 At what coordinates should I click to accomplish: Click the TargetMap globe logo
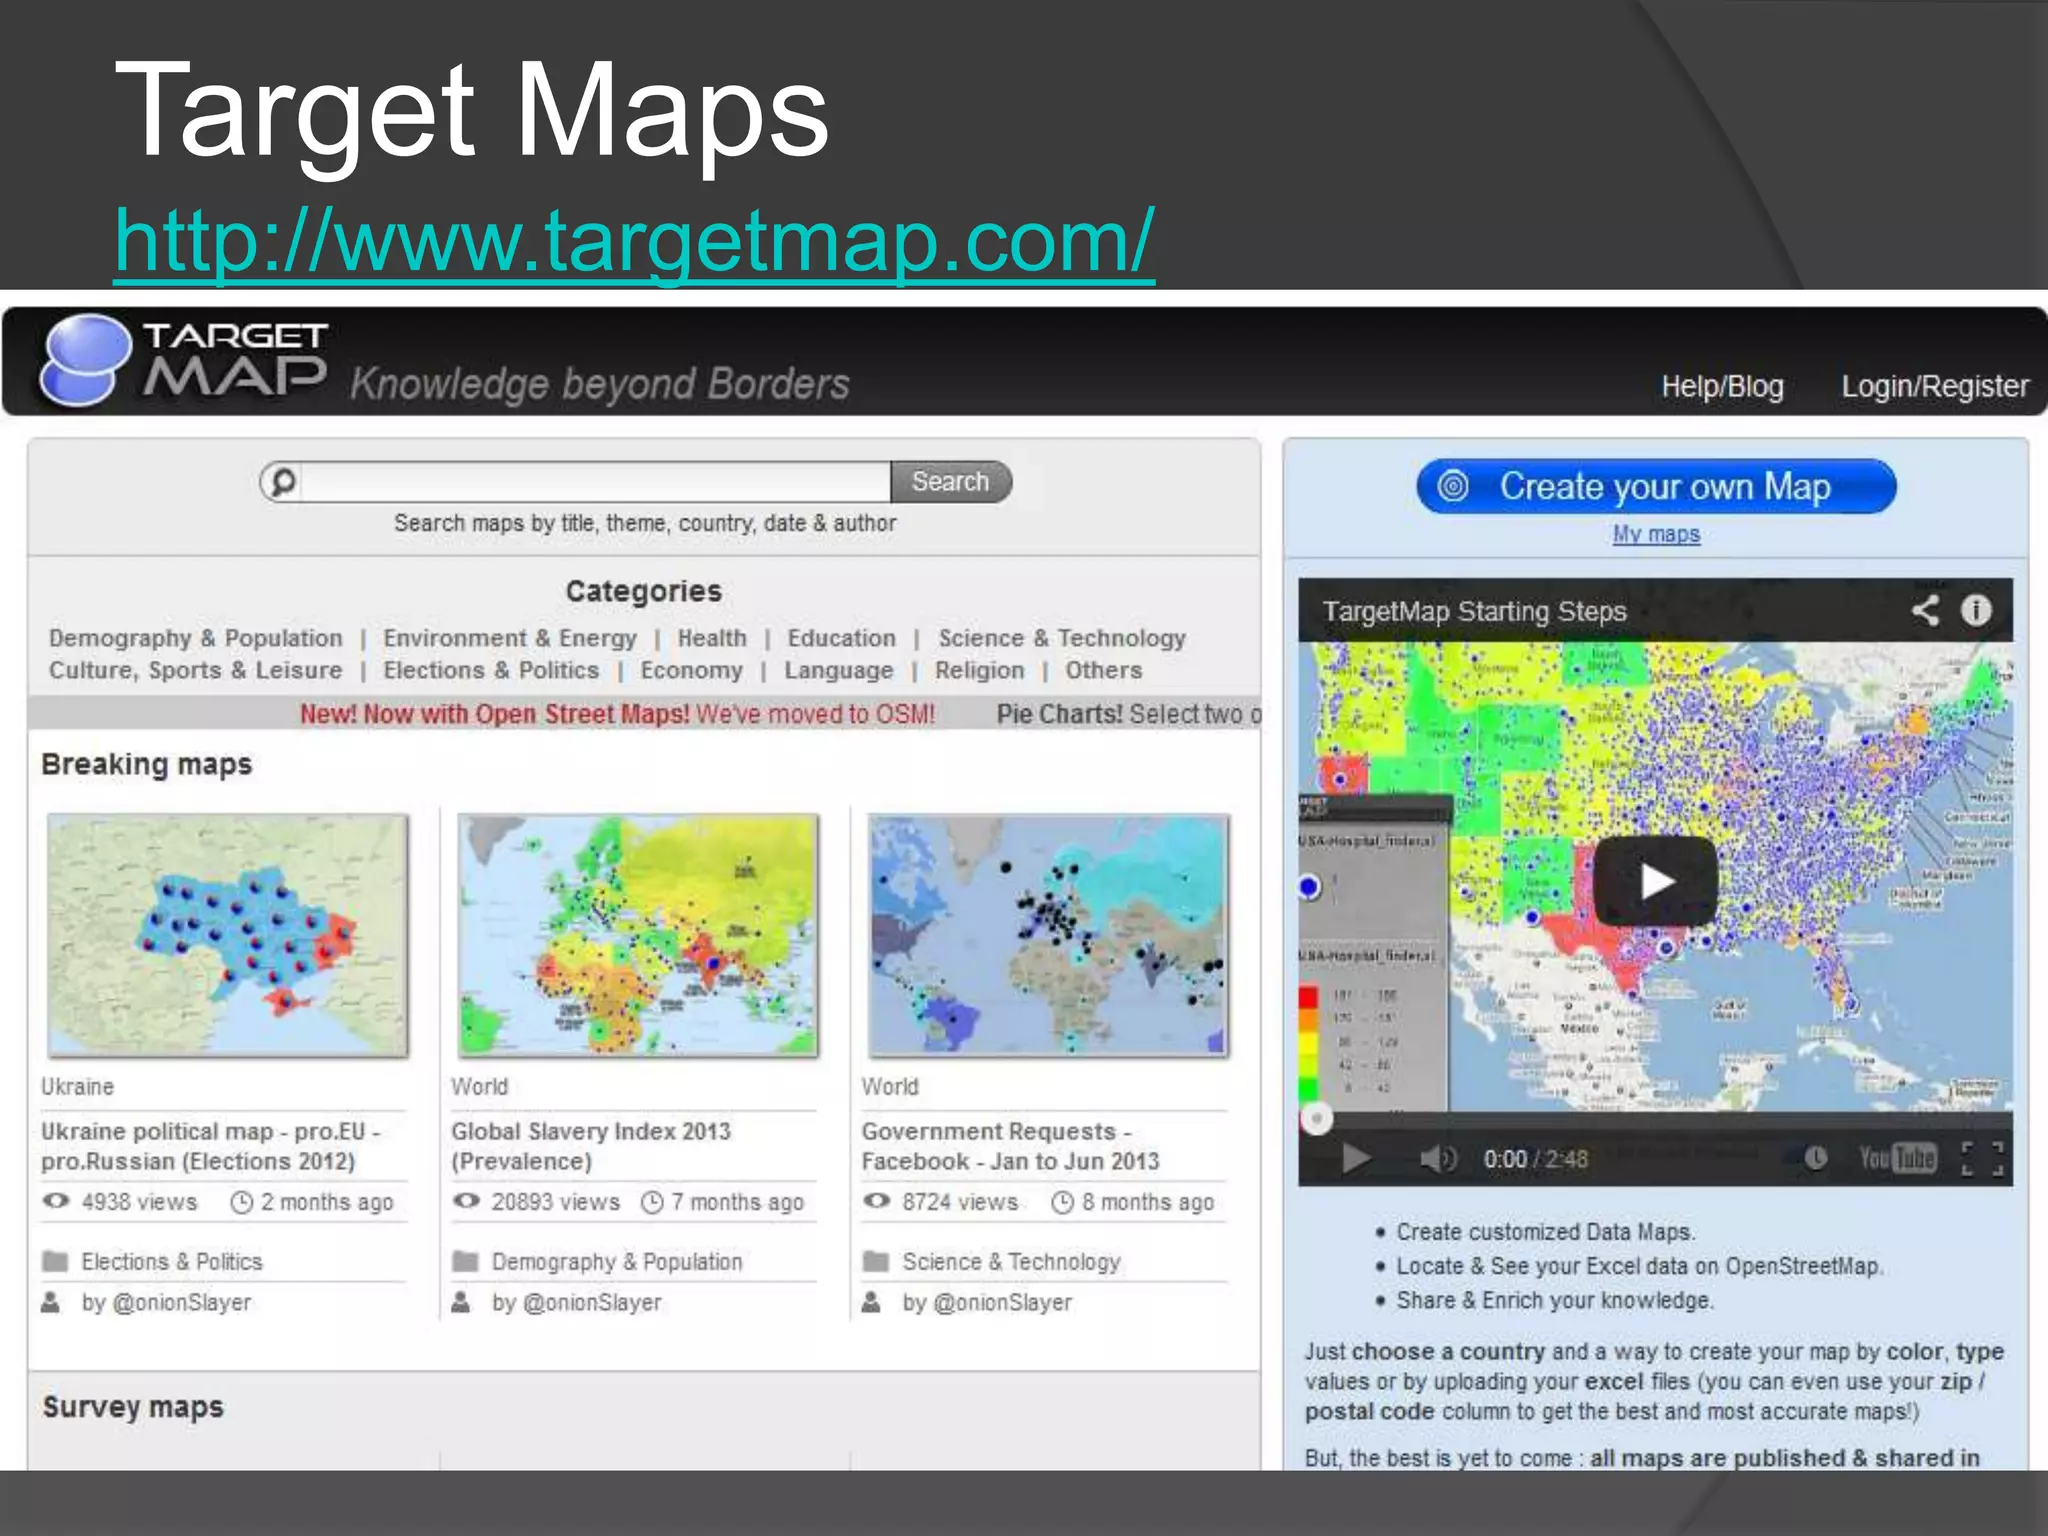point(85,360)
